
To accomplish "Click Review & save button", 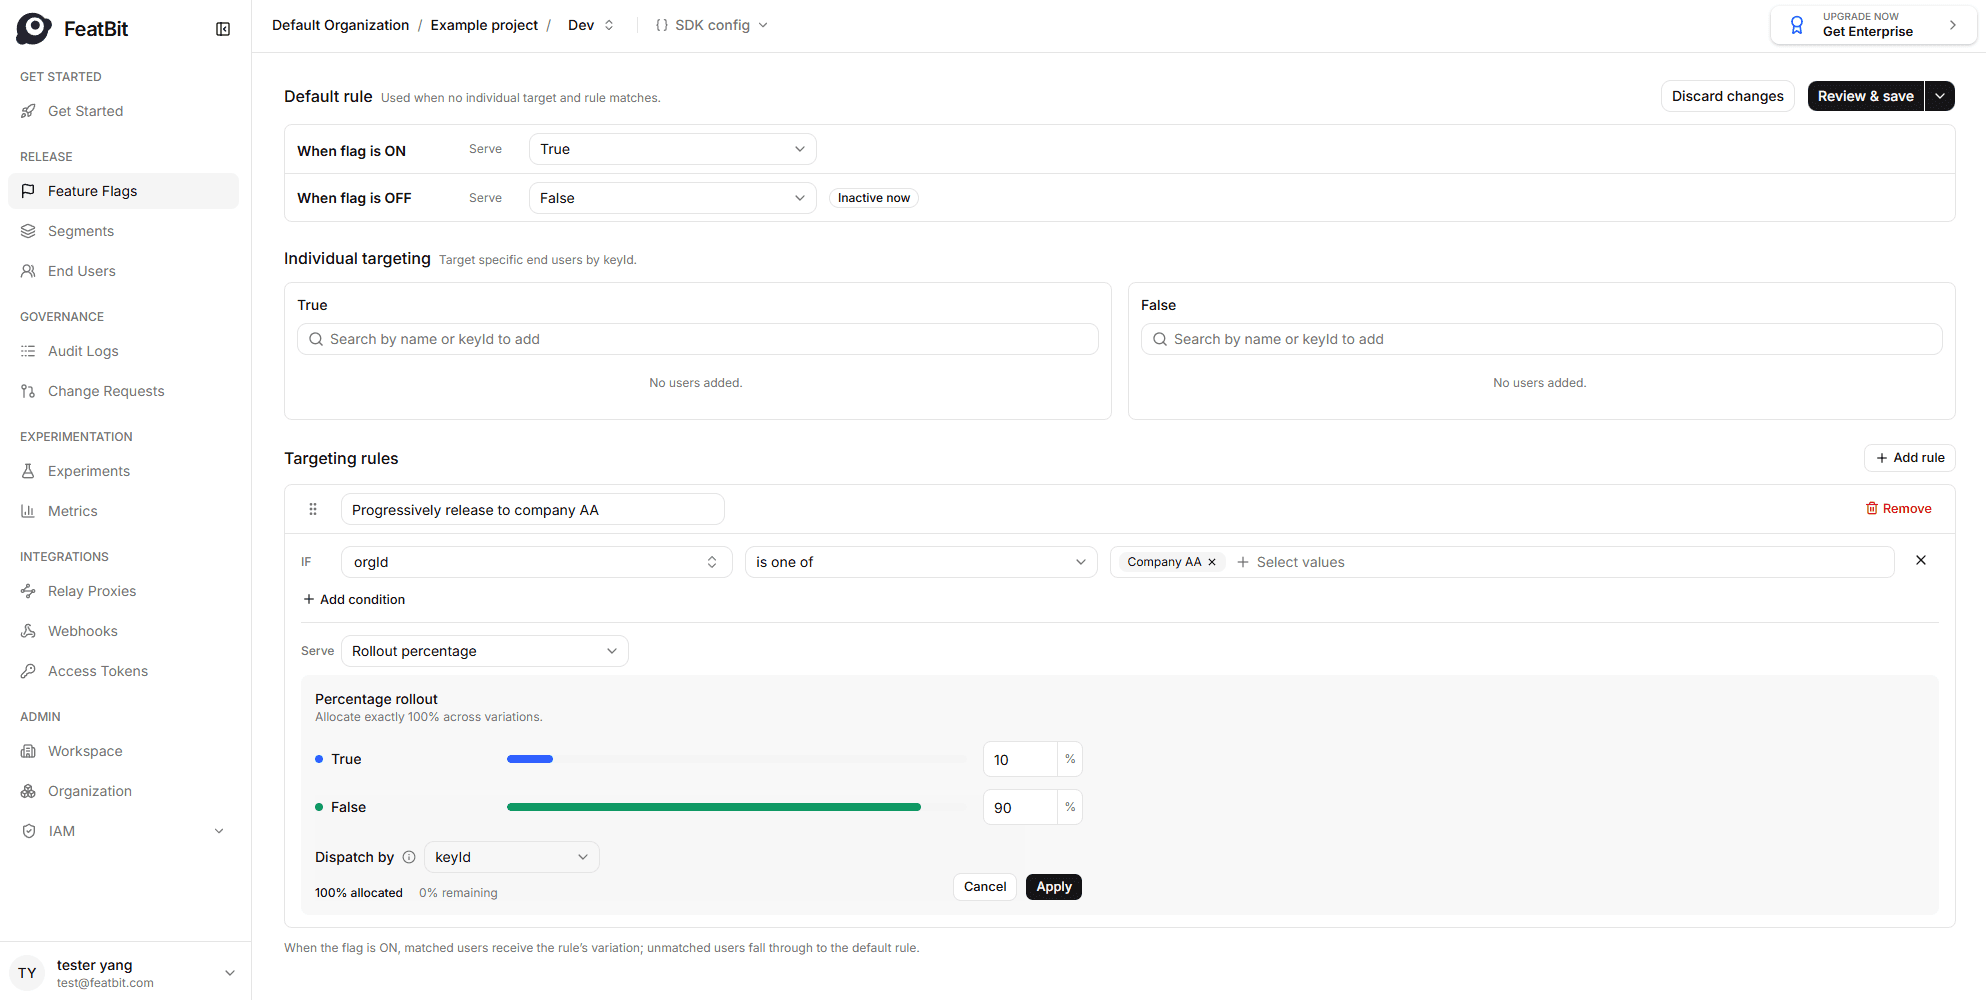I will (1866, 96).
